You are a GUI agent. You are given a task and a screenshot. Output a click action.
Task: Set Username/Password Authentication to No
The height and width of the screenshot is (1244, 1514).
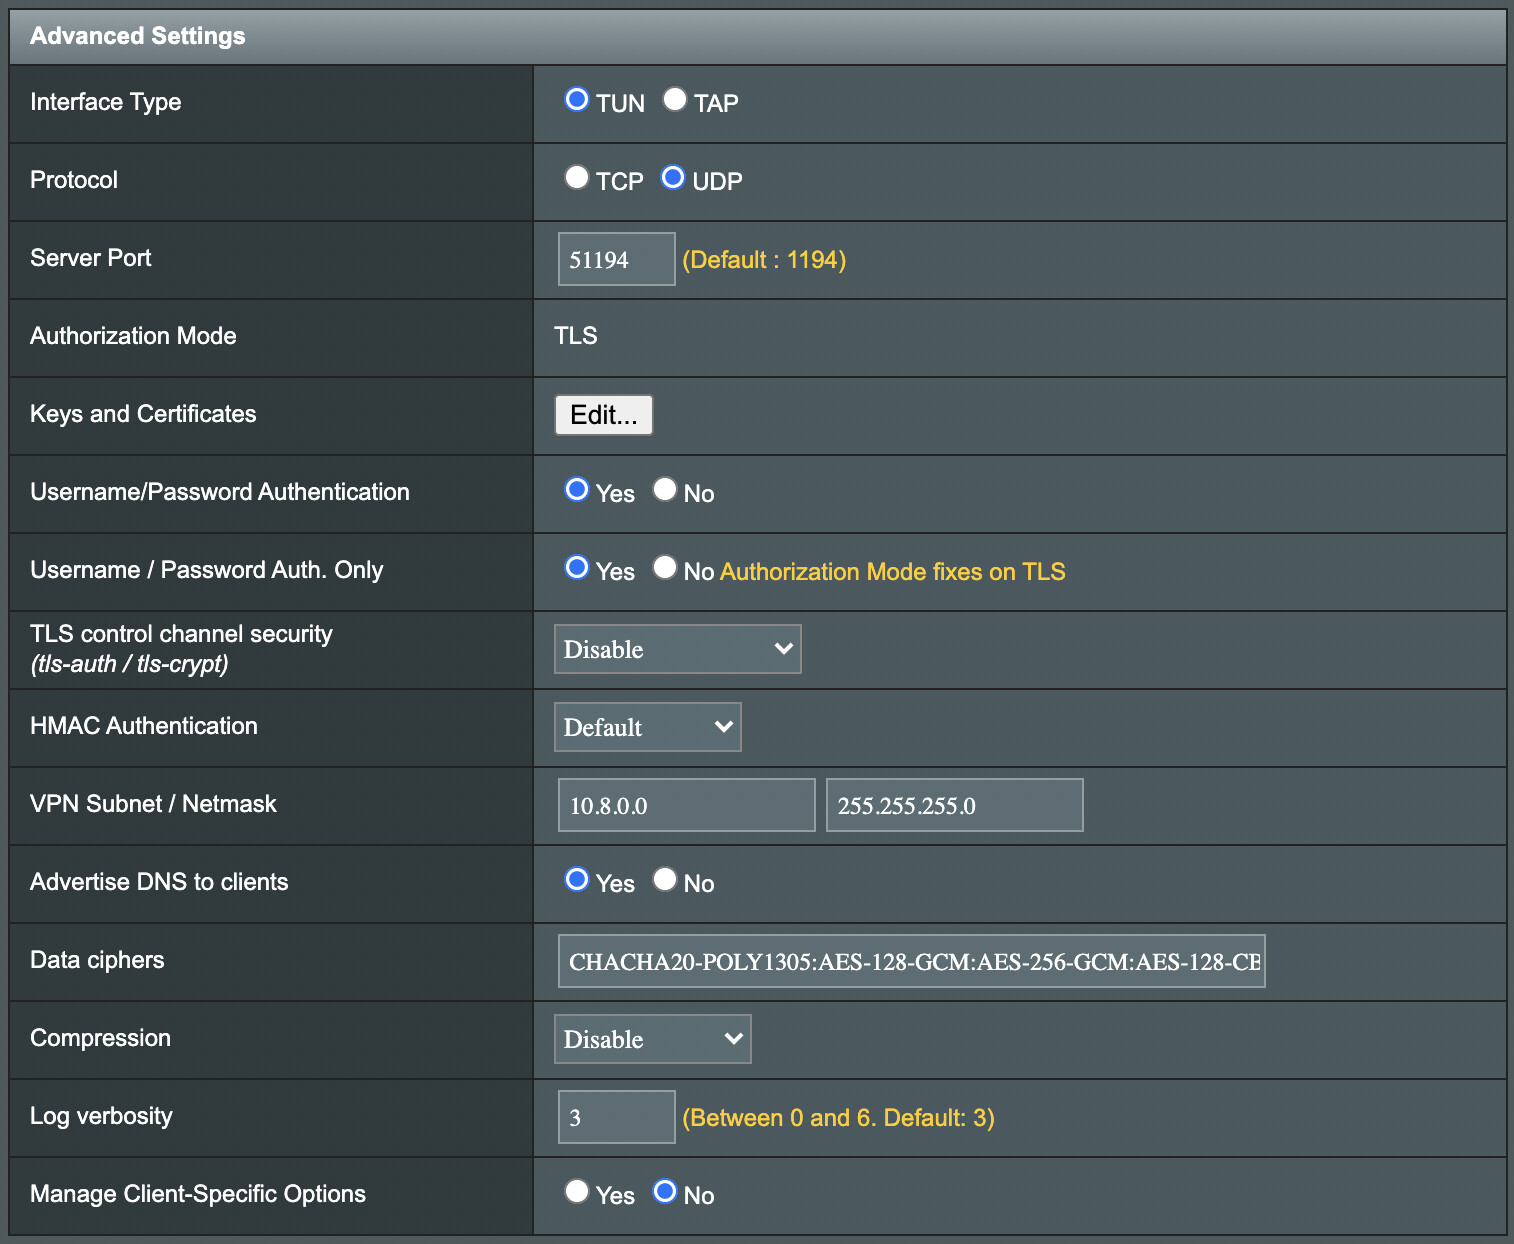point(665,490)
